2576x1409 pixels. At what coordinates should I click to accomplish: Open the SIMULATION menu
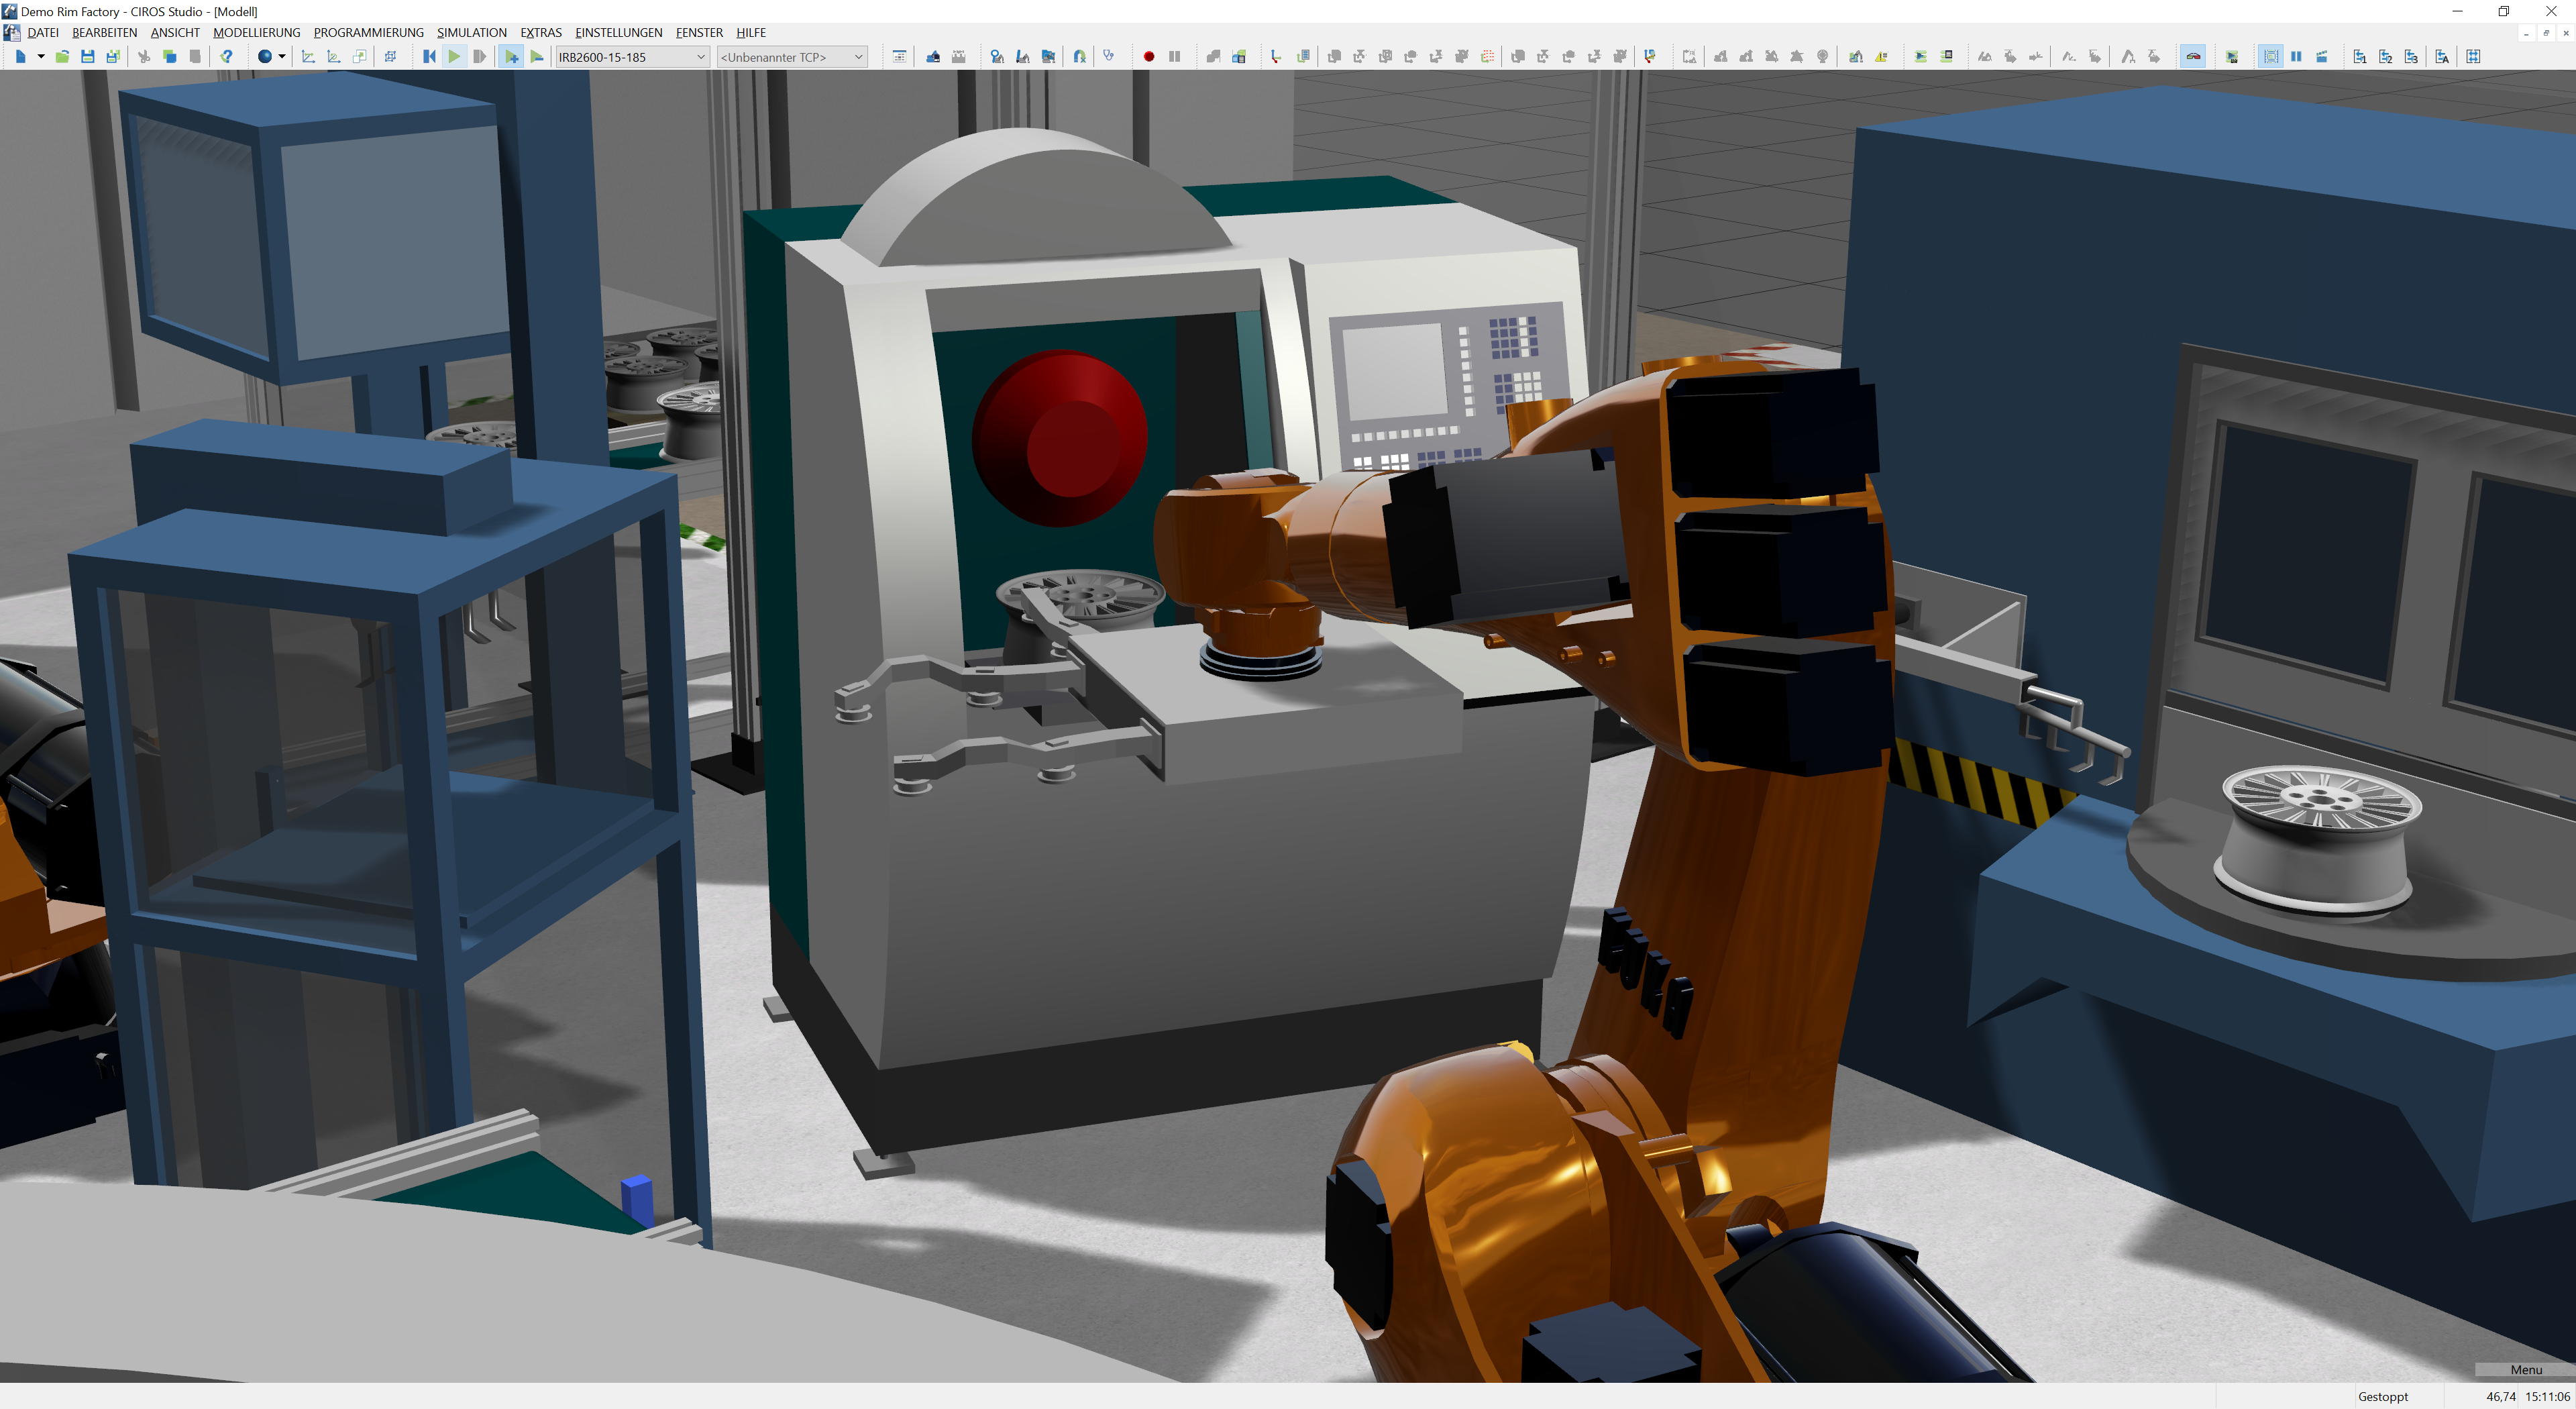pos(471,33)
